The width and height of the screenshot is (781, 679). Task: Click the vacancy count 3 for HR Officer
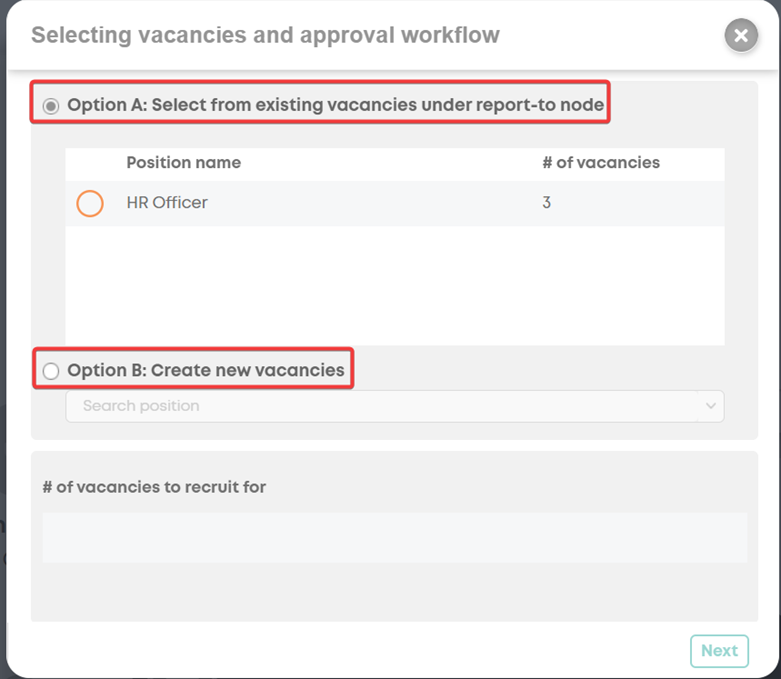point(546,203)
